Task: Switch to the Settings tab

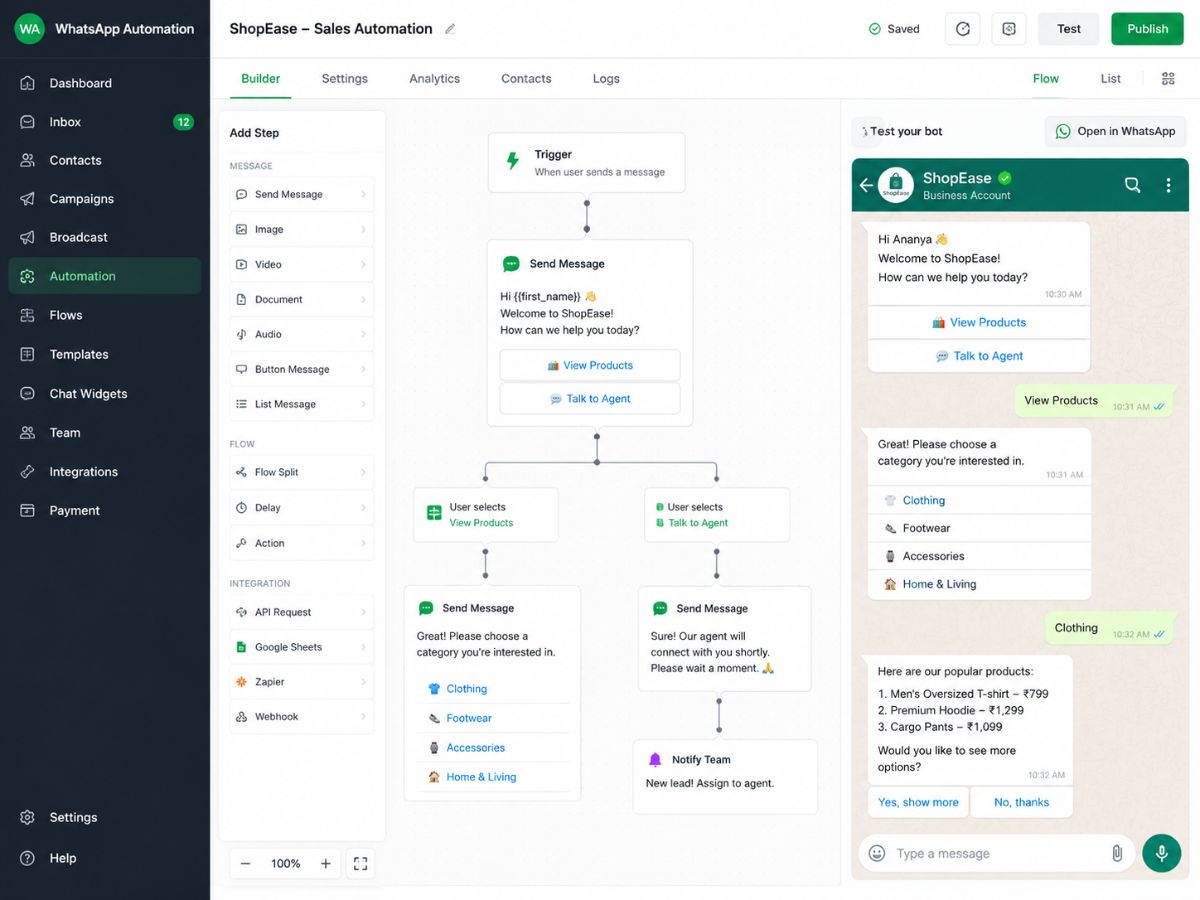Action: tap(344, 79)
